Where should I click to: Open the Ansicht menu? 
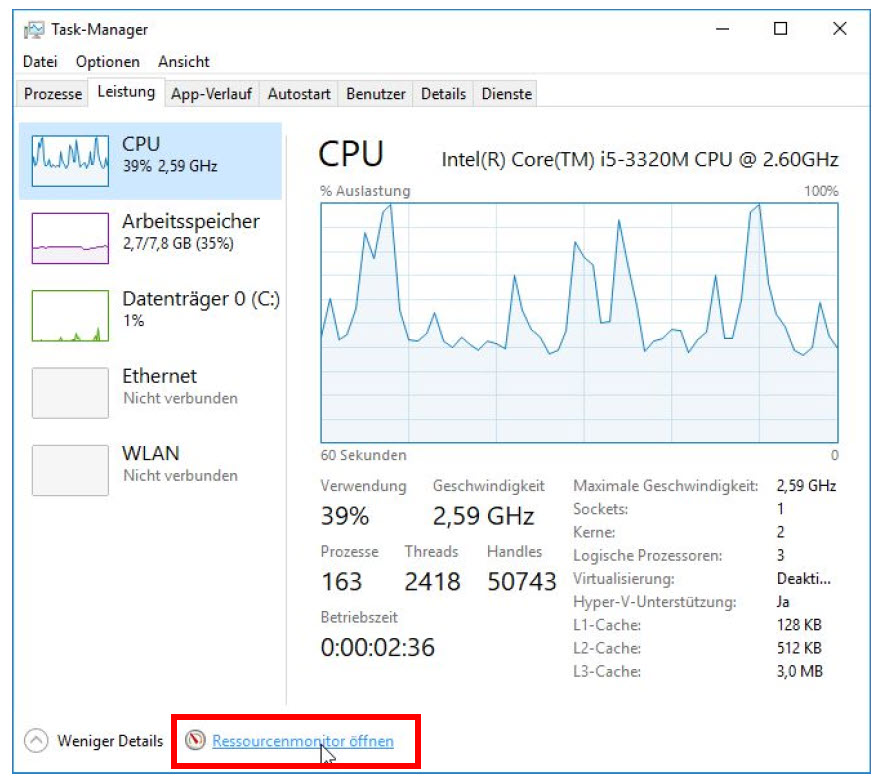(184, 62)
